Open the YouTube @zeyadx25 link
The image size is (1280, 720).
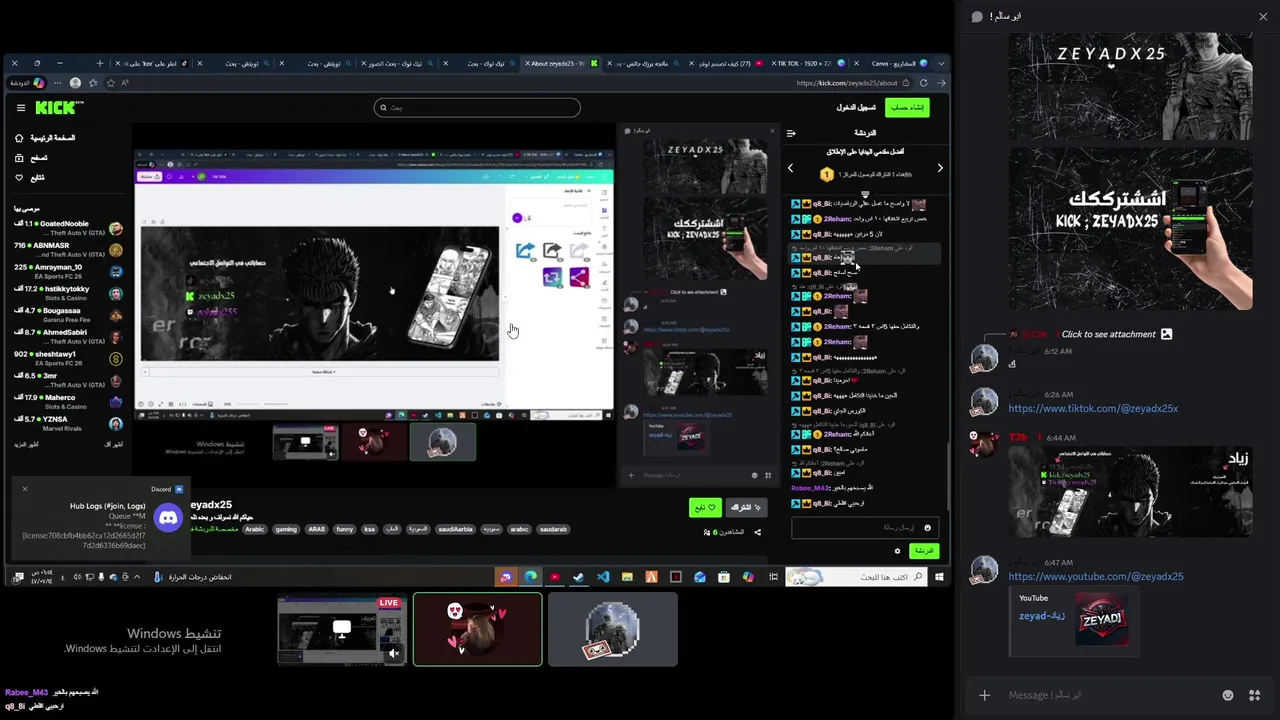(1096, 576)
